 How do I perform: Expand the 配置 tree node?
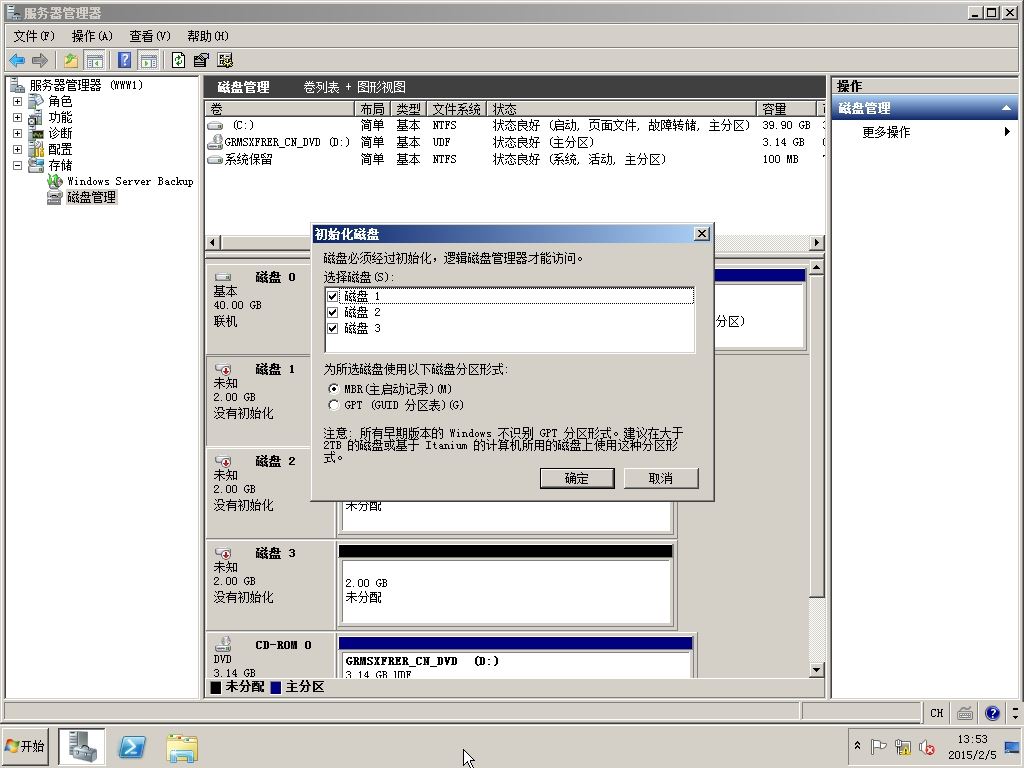18,150
